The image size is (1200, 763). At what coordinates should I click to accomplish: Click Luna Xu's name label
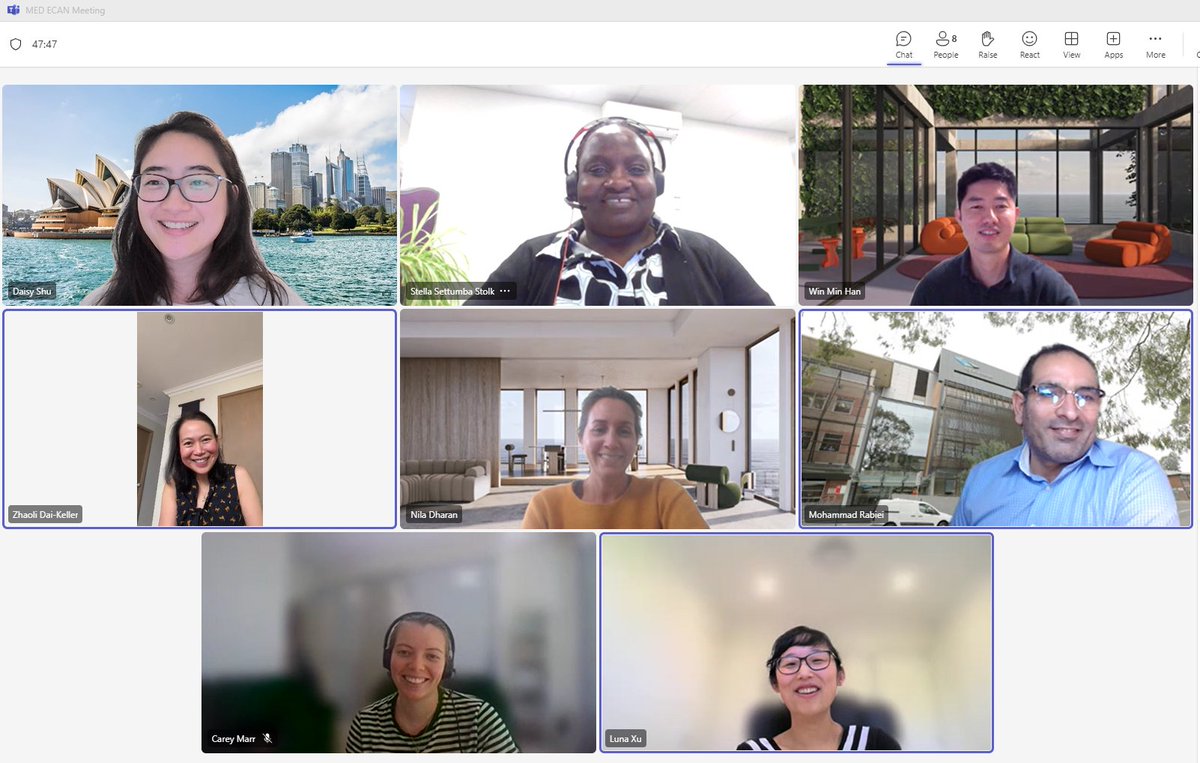625,740
